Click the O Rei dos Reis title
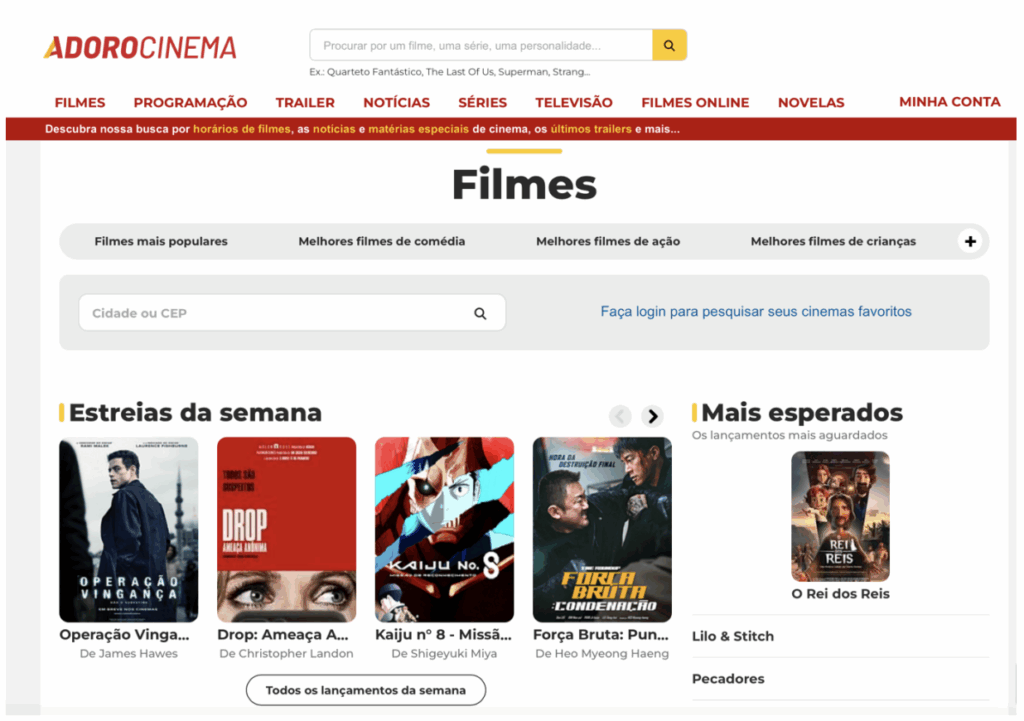The width and height of the screenshot is (1024, 721). pyautogui.click(x=840, y=594)
